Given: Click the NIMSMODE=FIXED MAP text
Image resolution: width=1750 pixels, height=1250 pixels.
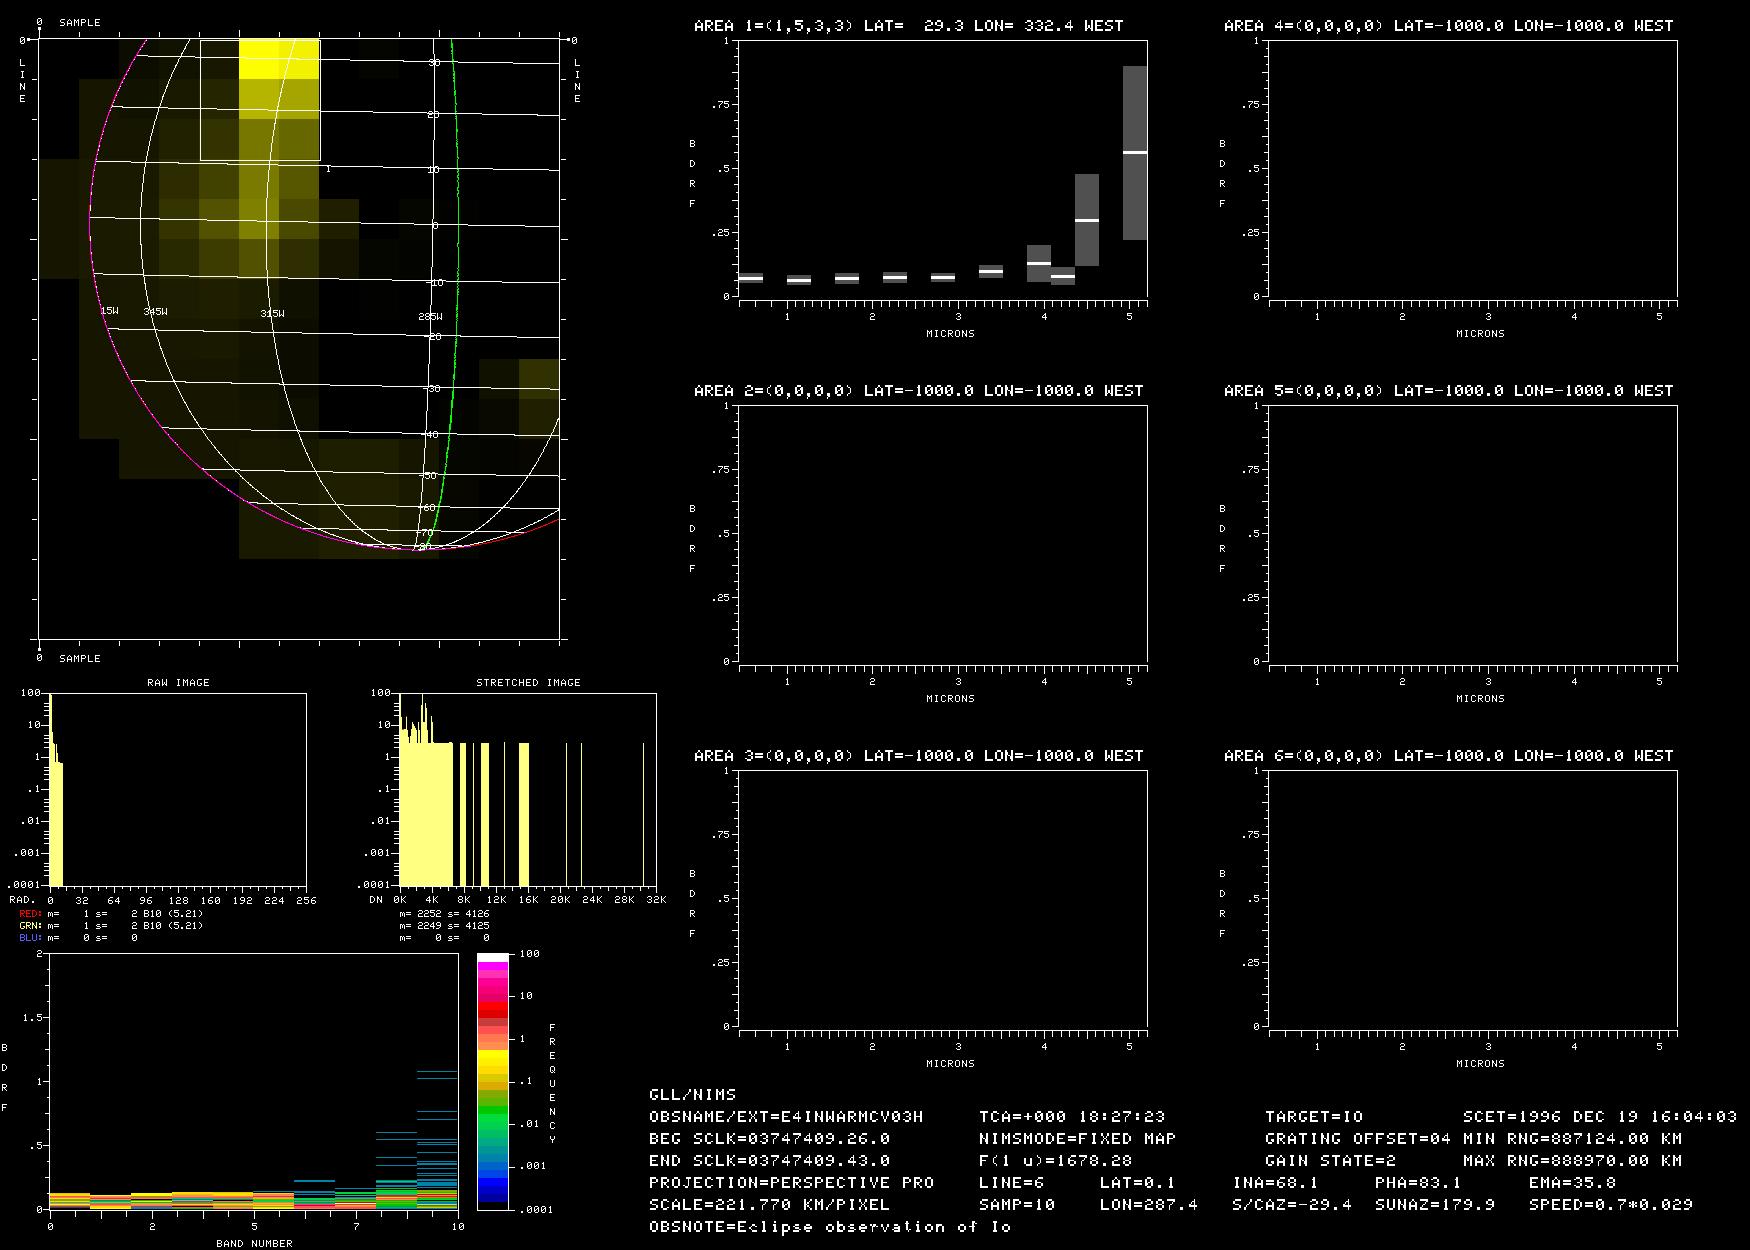Looking at the screenshot, I should [1077, 1138].
